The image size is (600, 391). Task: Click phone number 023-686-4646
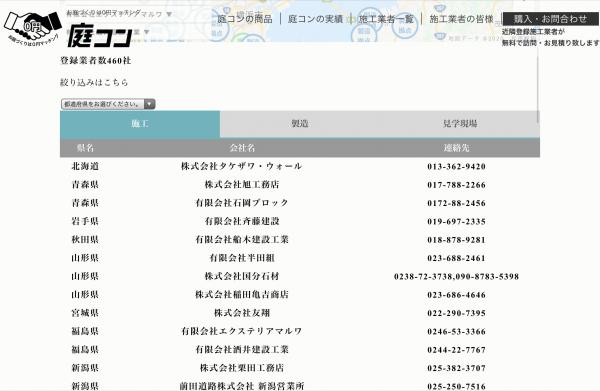pyautogui.click(x=457, y=295)
